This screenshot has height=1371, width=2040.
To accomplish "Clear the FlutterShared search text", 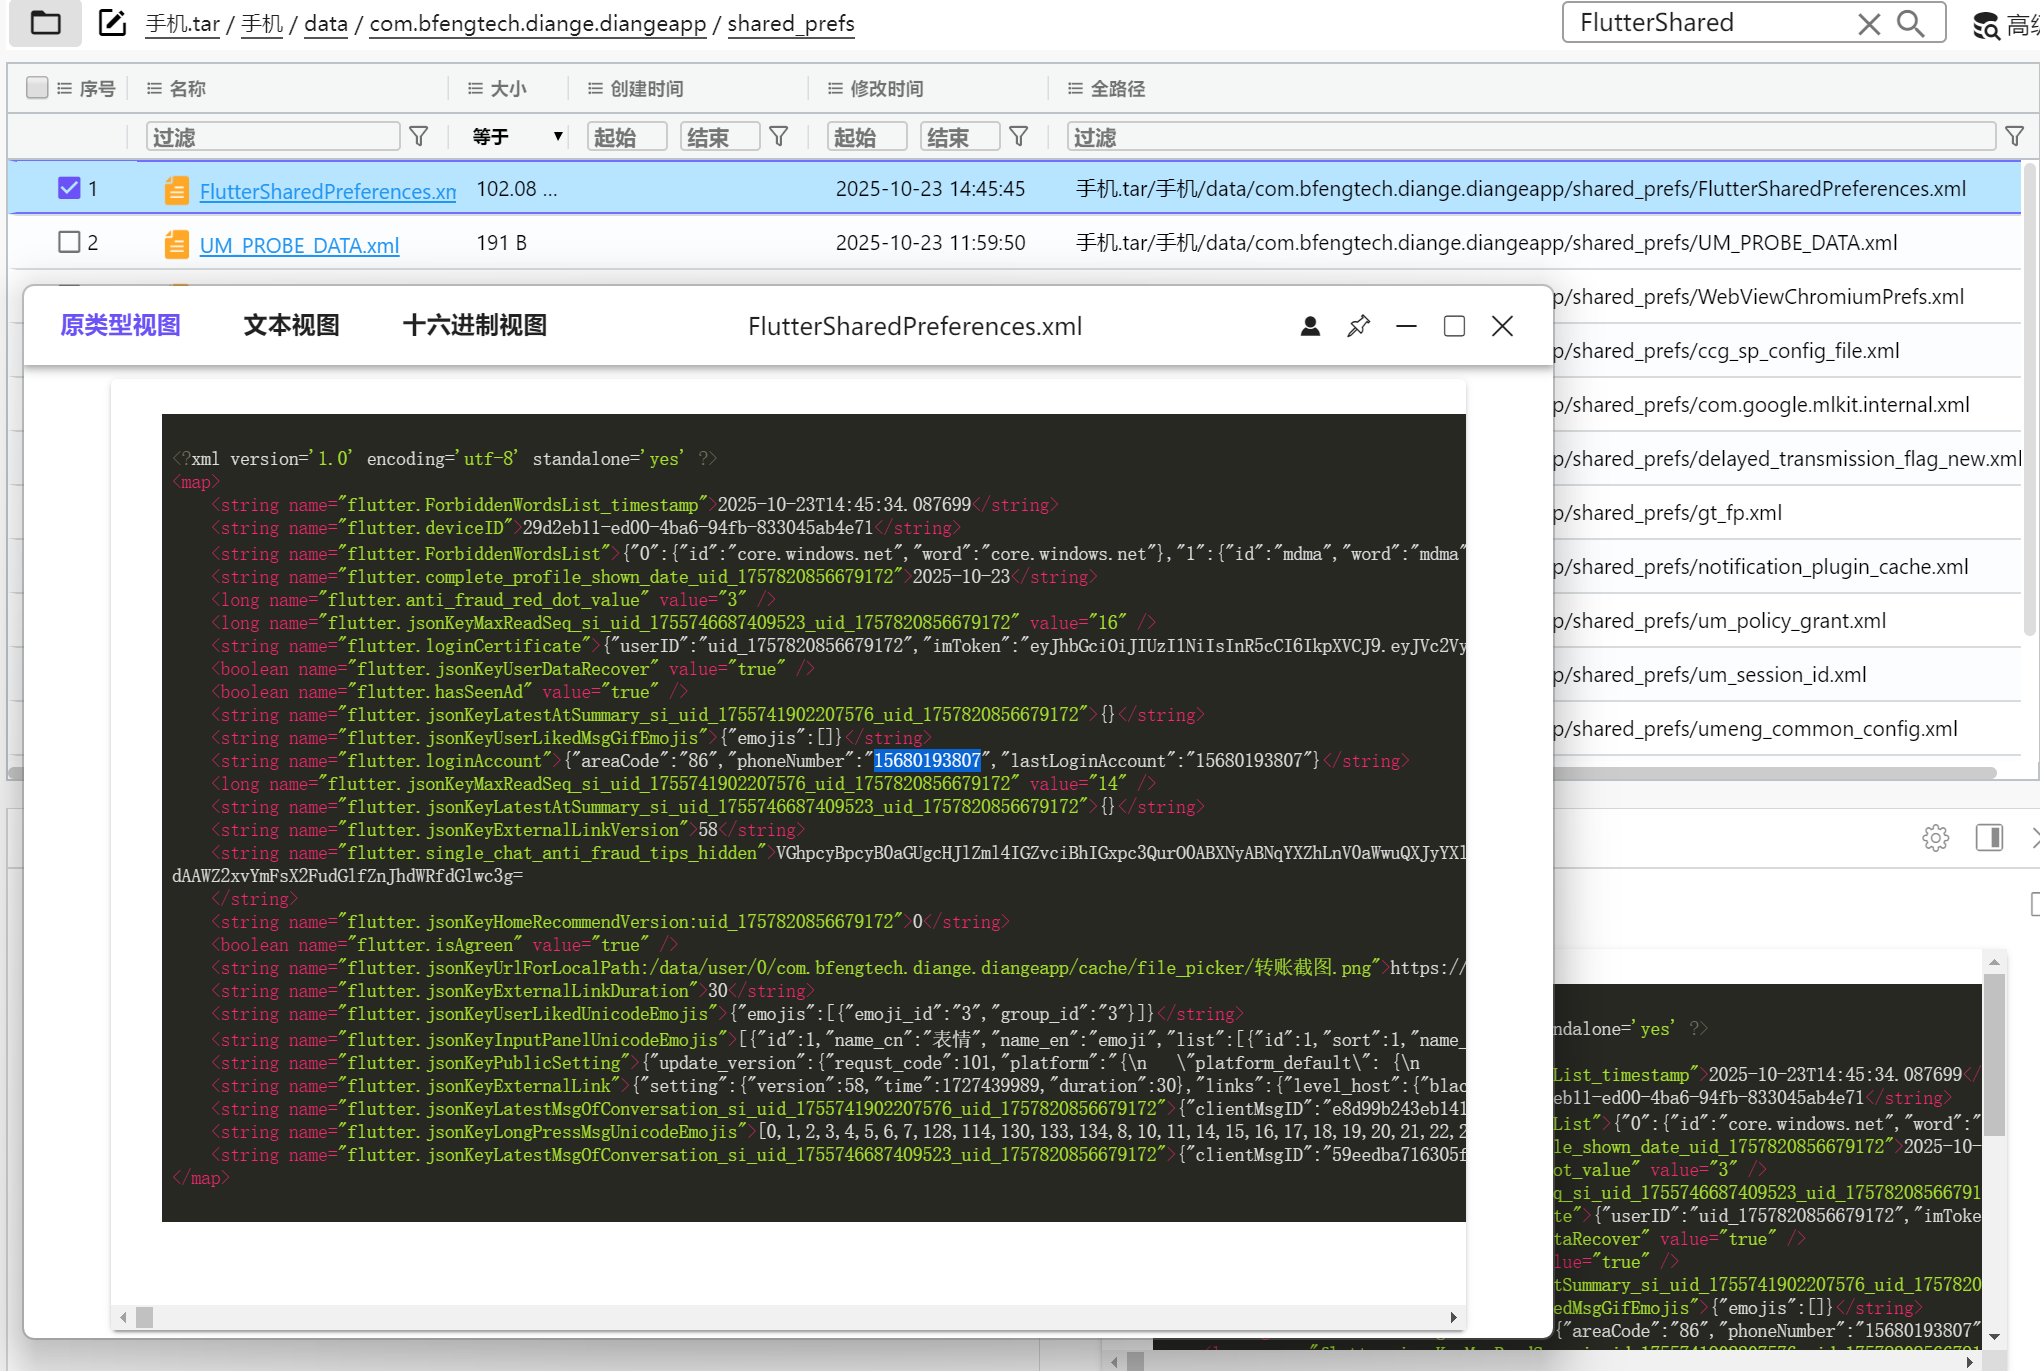I will point(1868,23).
